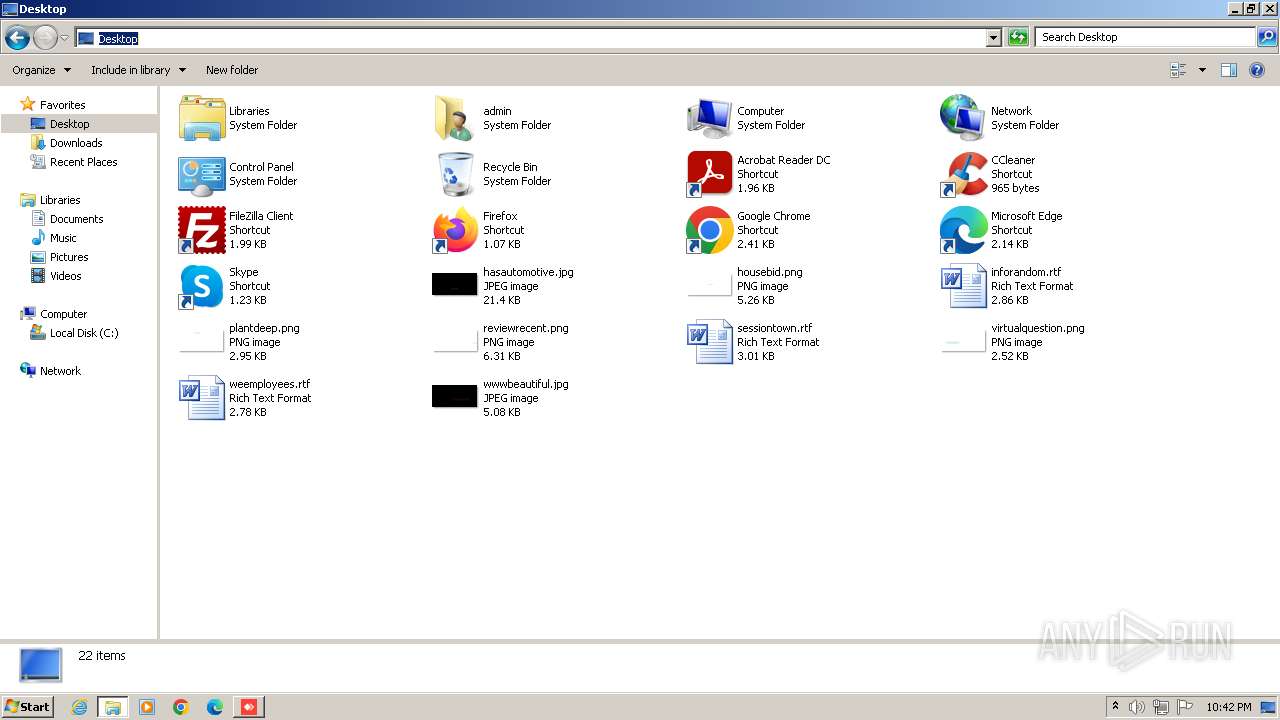
Task: Open the Libraries system folder icon
Action: tap(202, 118)
